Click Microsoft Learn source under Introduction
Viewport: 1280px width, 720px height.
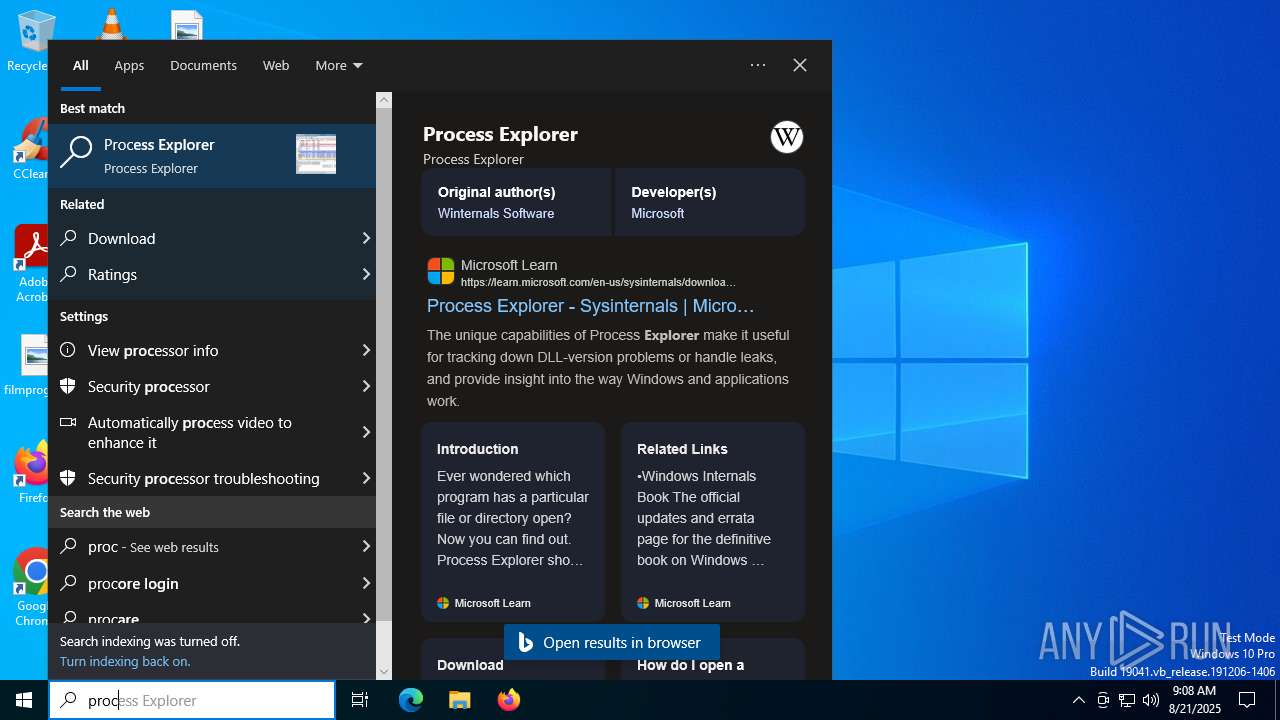click(x=484, y=603)
